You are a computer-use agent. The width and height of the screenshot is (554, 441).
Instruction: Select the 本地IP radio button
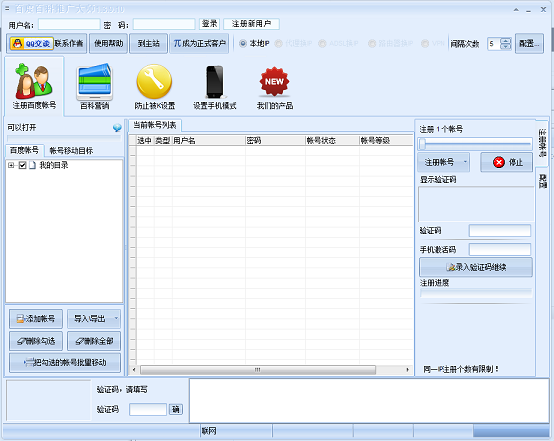(x=243, y=43)
